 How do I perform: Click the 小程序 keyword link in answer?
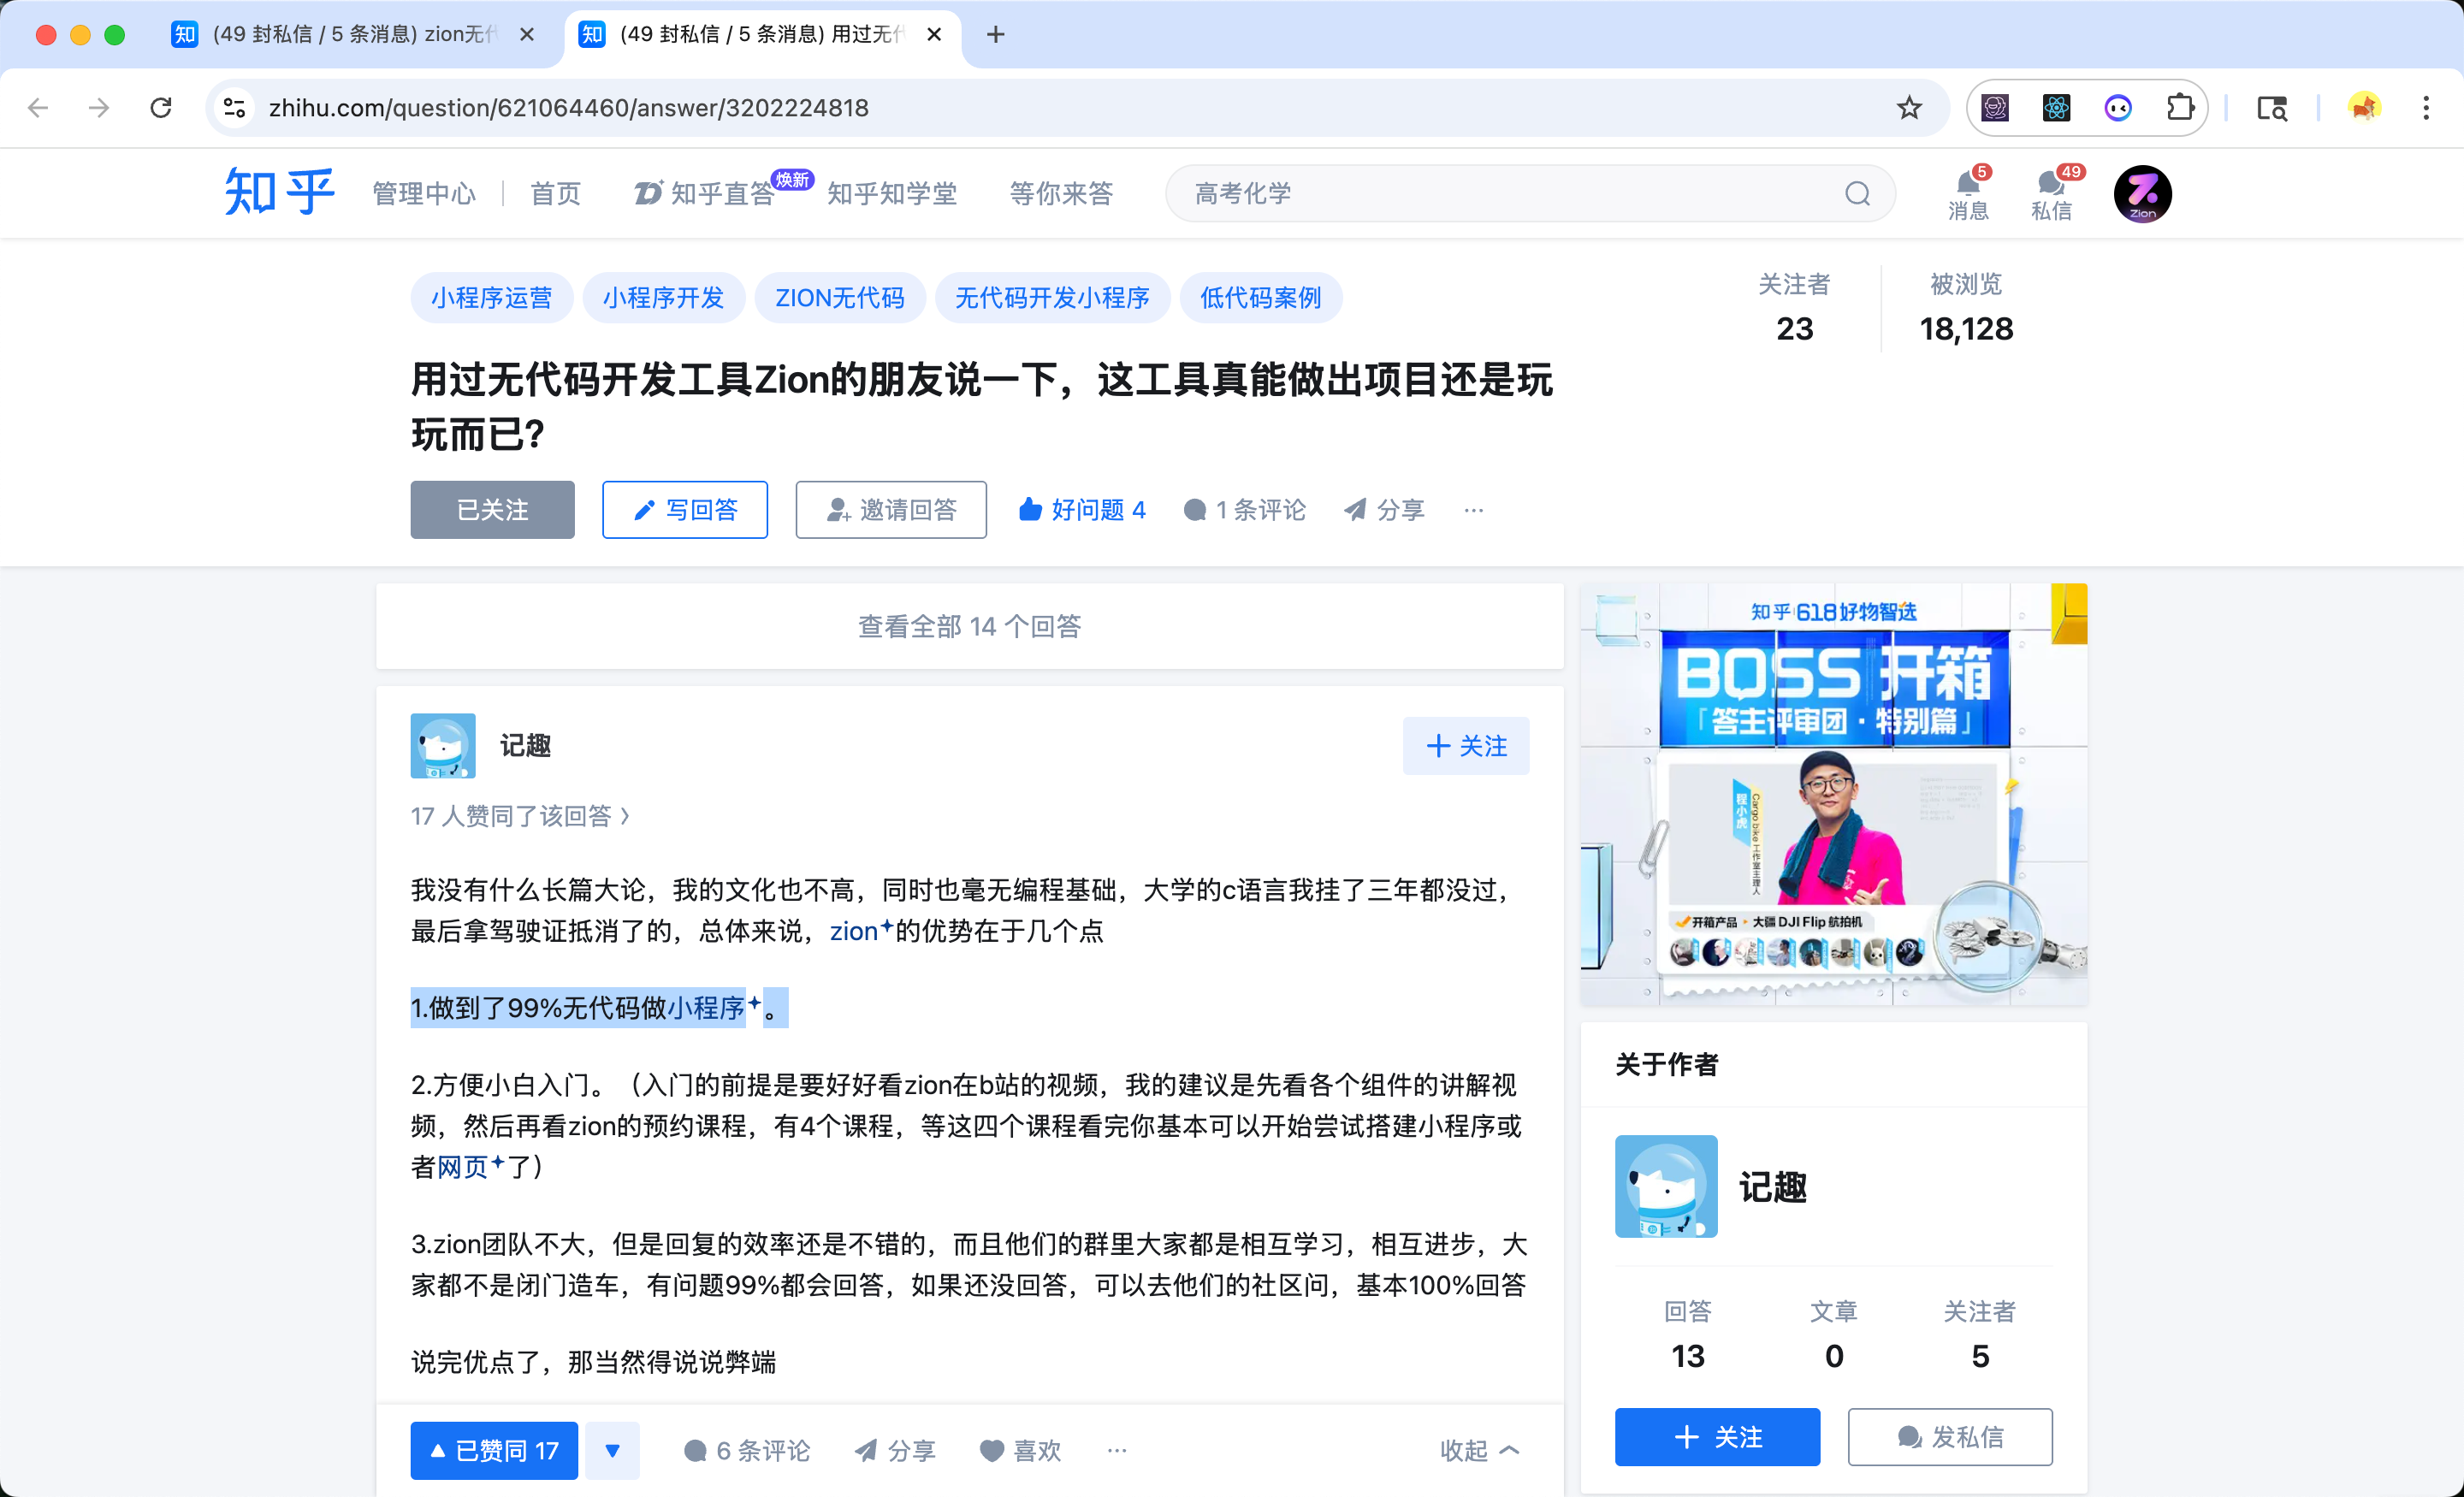click(713, 1007)
